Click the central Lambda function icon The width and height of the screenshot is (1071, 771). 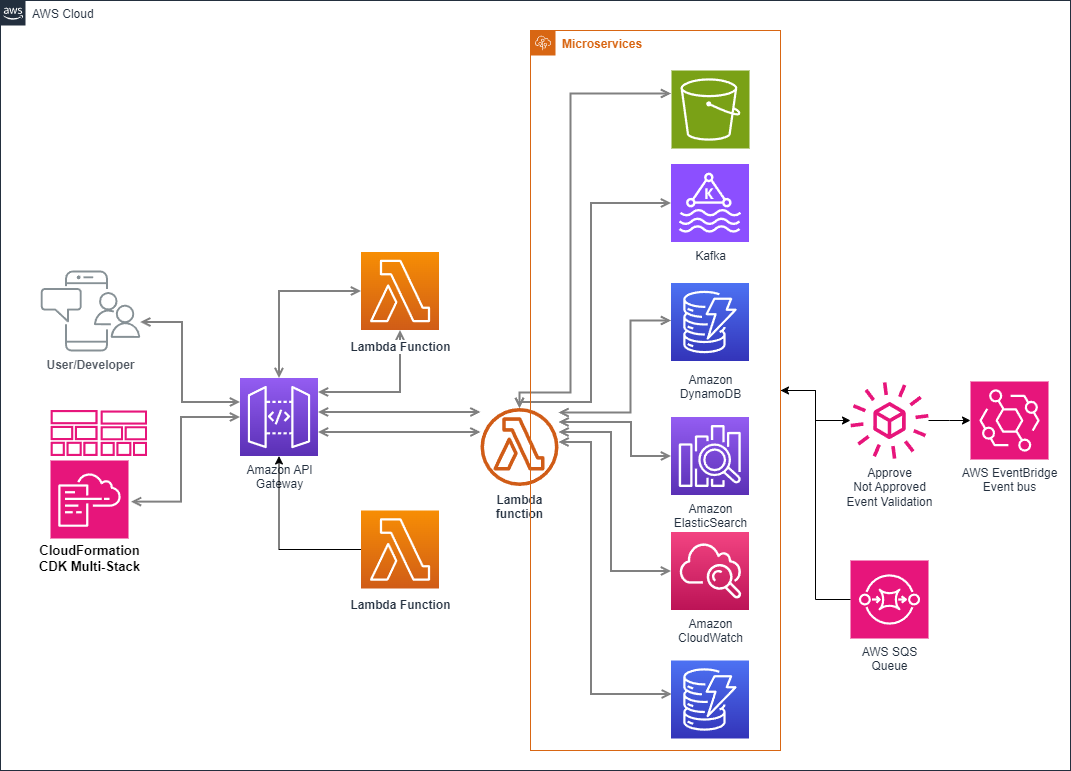pyautogui.click(x=519, y=447)
